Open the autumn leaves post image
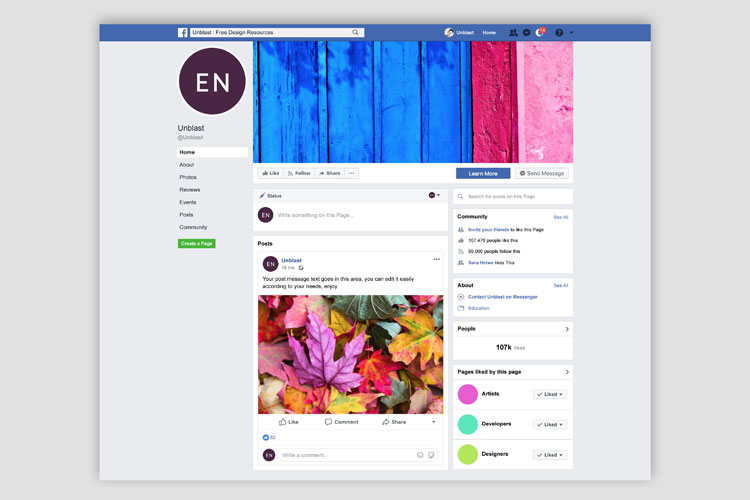The height and width of the screenshot is (500, 750). click(x=351, y=354)
